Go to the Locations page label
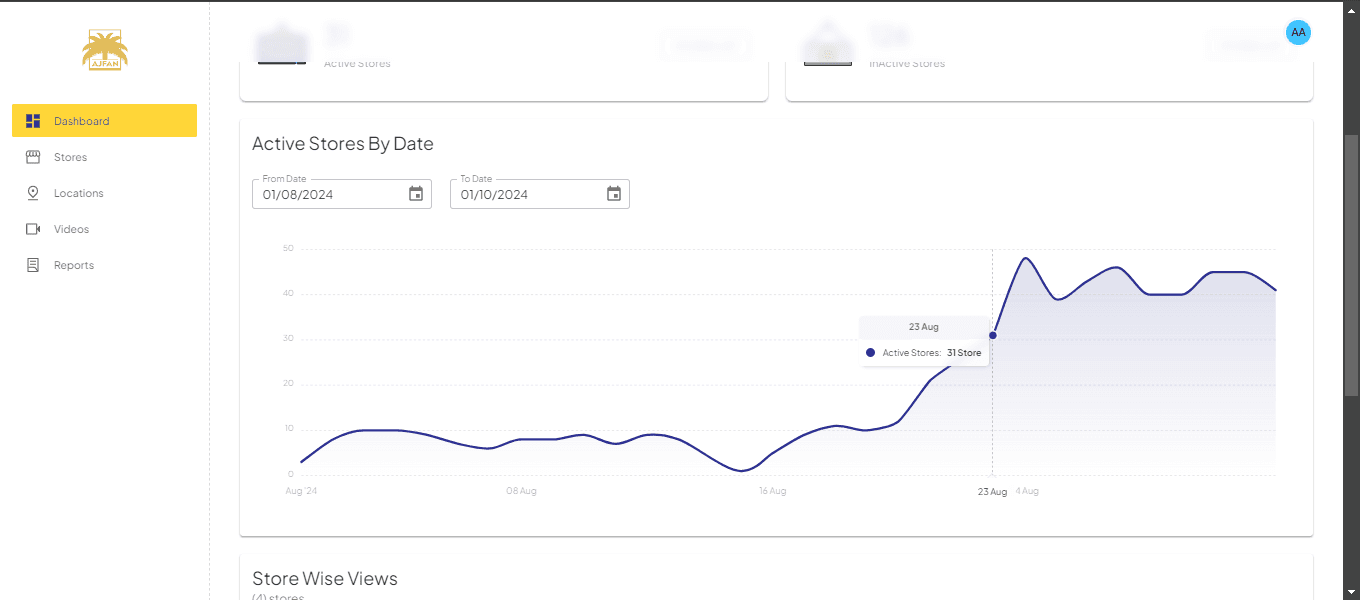 click(x=78, y=193)
